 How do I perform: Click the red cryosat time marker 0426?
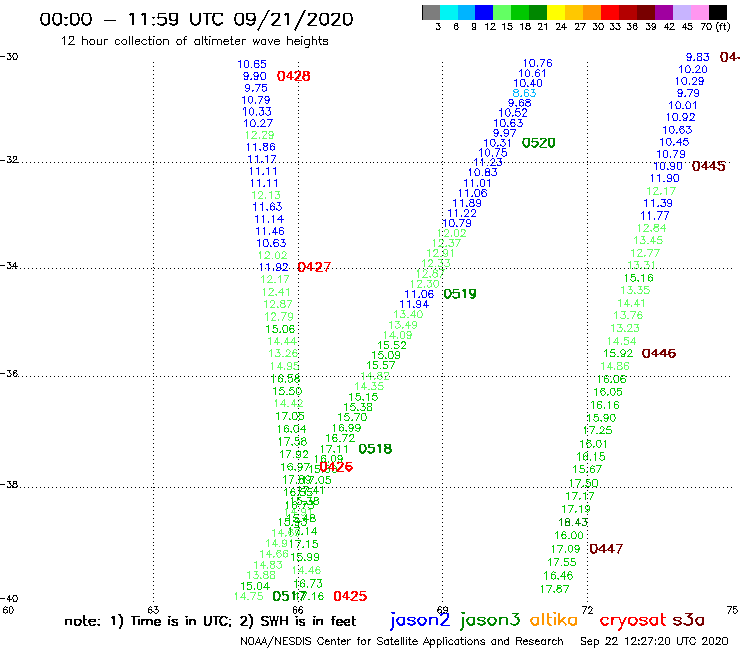click(x=336, y=467)
